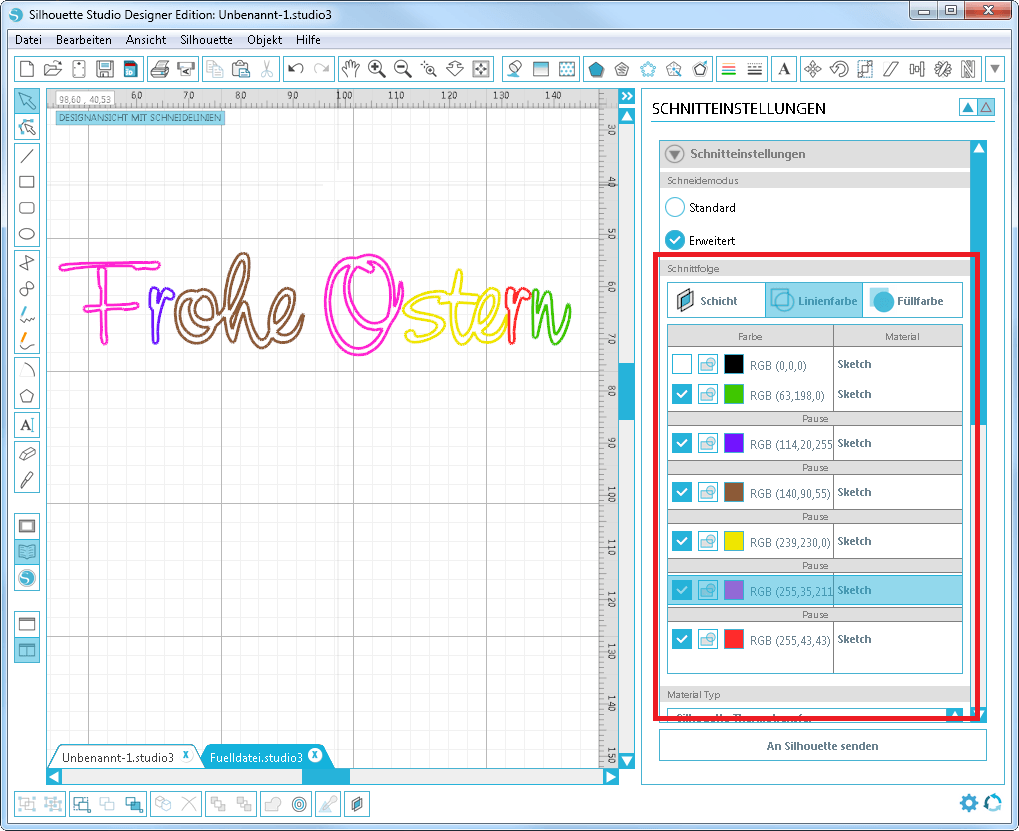Viewport: 1019px width, 831px height.
Task: Click the Zoom In magnifier icon
Action: 377,69
